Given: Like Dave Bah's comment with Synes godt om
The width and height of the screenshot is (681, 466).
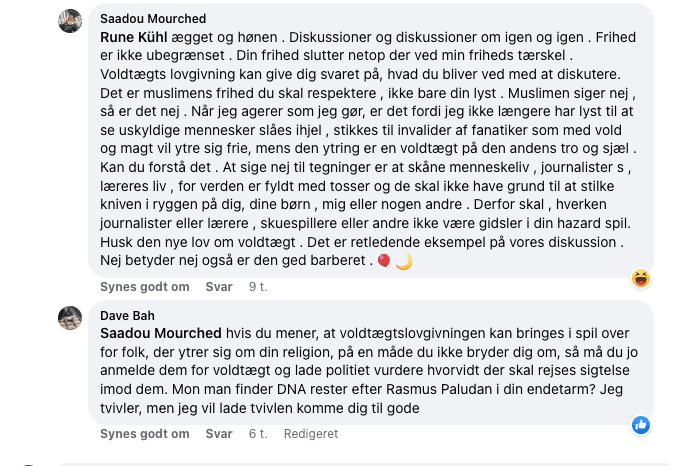Looking at the screenshot, I should [145, 433].
